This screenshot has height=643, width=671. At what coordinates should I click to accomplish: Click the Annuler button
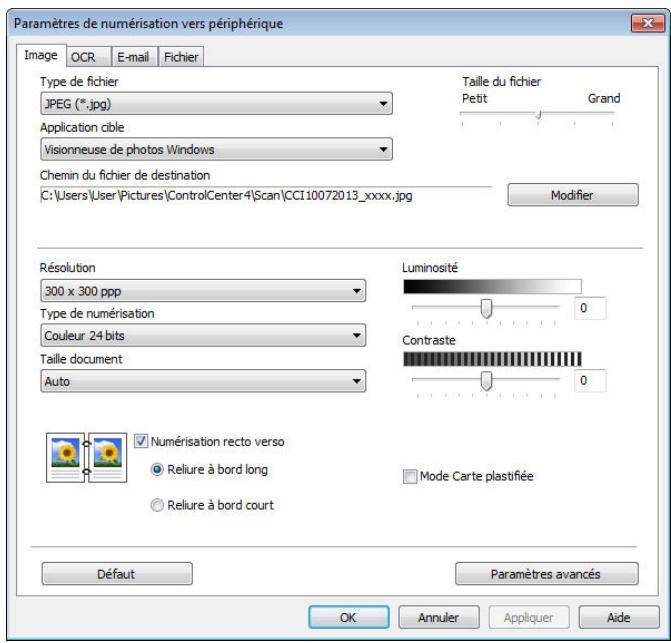click(439, 617)
